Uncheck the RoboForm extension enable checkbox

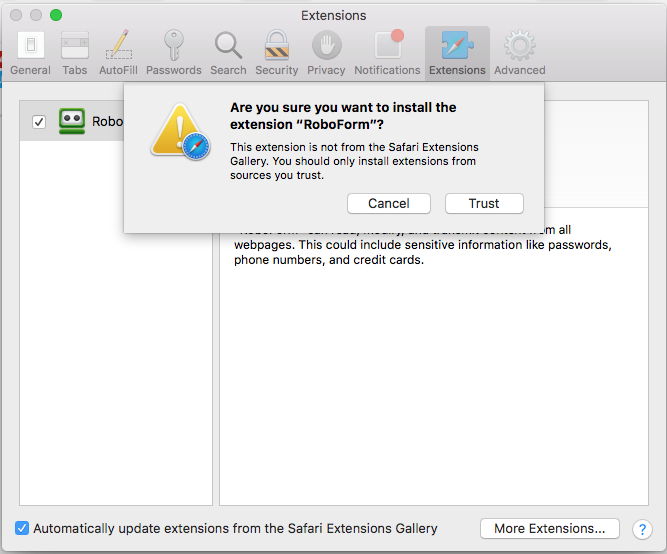39,122
